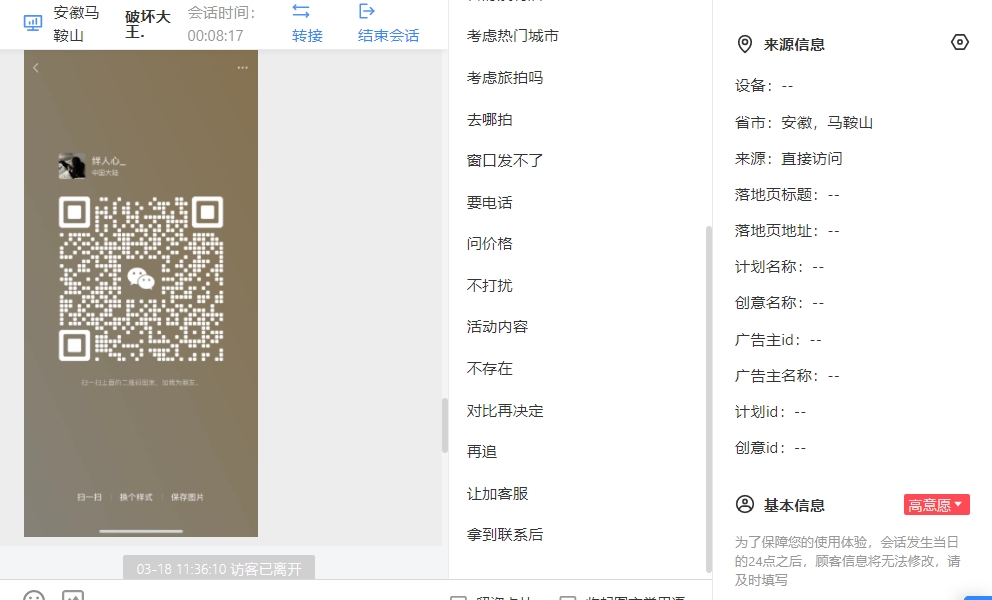This screenshot has height=600, width=992.
Task: Select quick reply 窗口发不了
Action: (x=505, y=161)
